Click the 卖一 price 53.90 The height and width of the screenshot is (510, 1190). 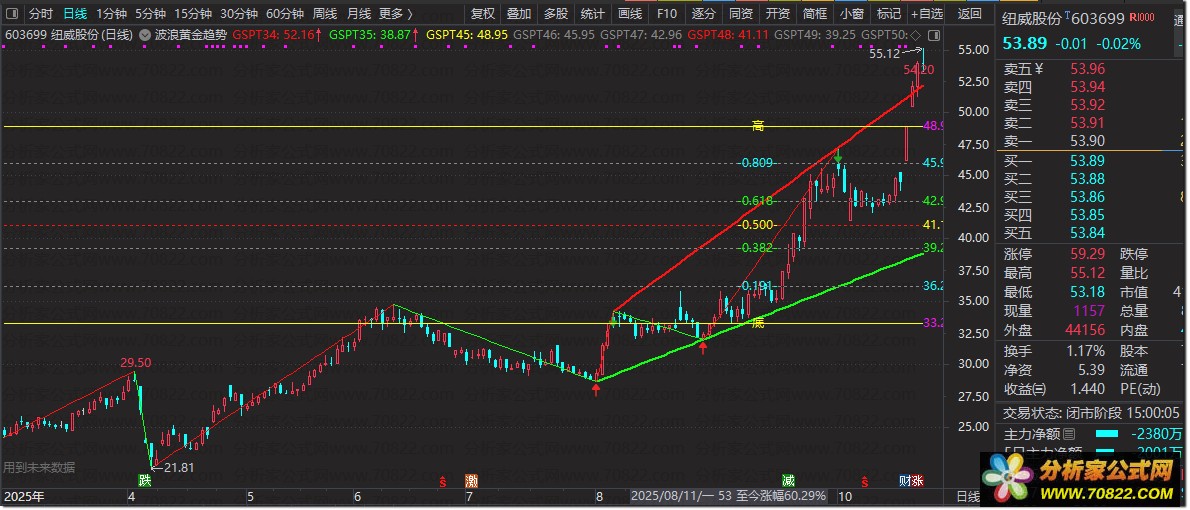click(1088, 140)
